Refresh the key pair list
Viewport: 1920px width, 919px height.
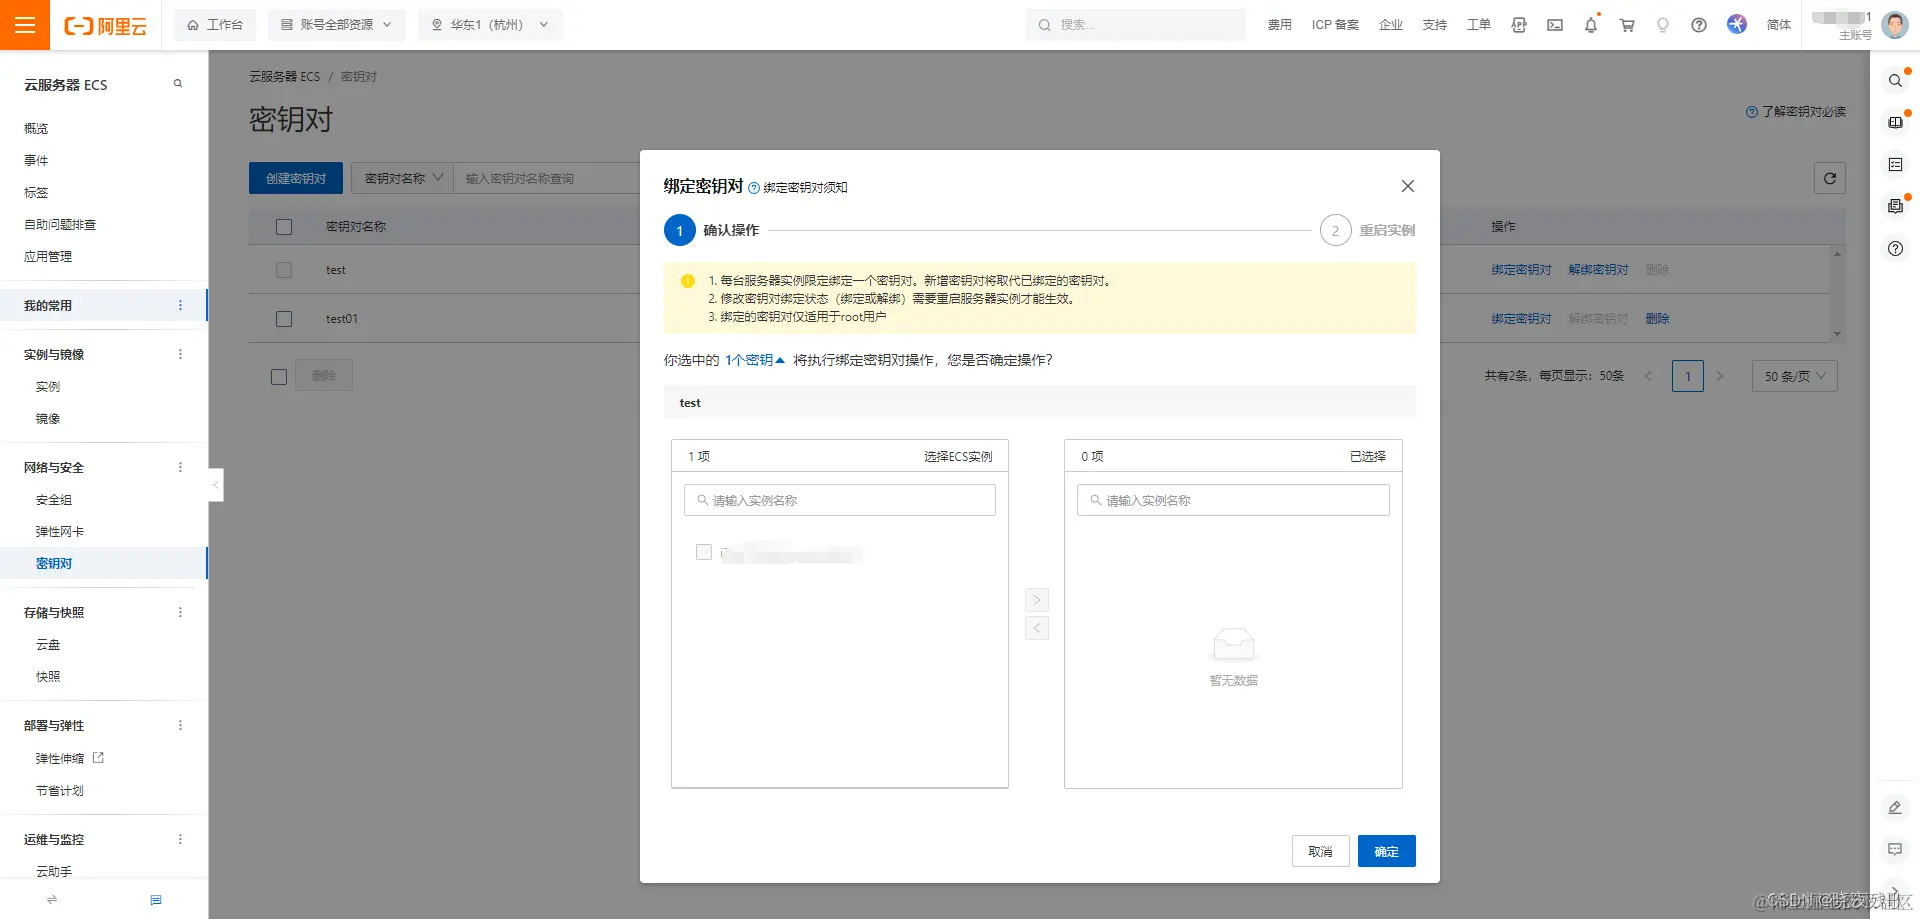1830,178
